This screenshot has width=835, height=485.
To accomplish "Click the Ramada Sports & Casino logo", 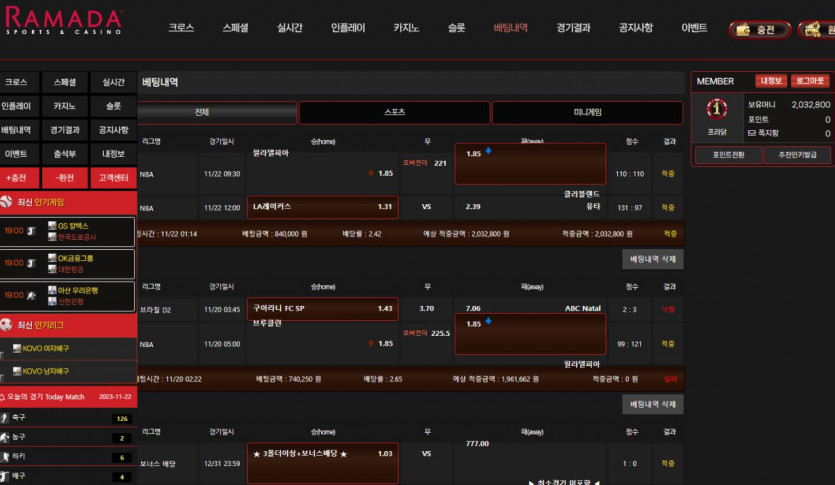I will (x=64, y=21).
